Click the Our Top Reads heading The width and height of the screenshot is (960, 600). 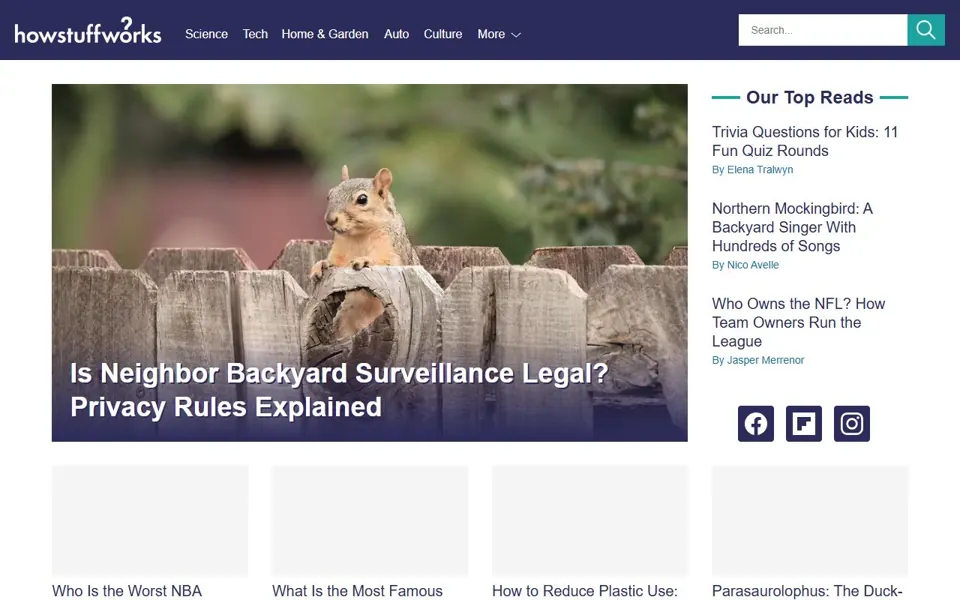(809, 97)
